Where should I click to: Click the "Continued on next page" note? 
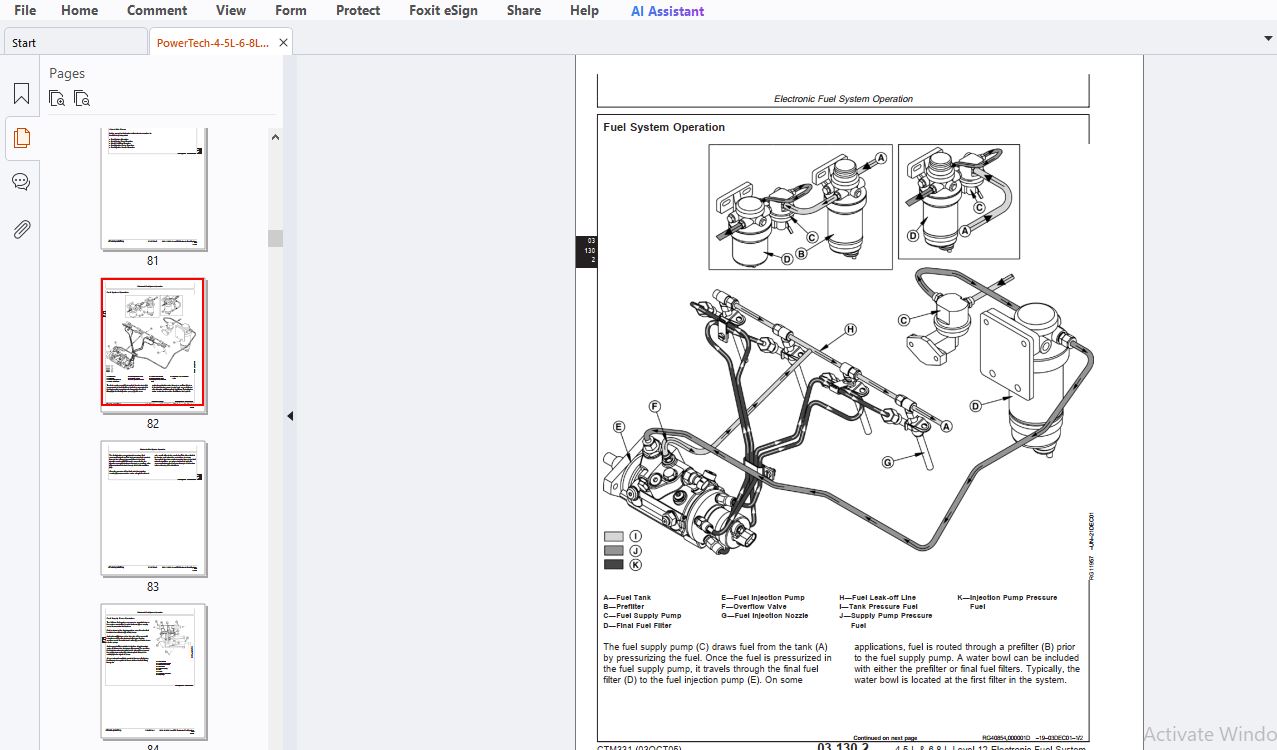[885, 738]
